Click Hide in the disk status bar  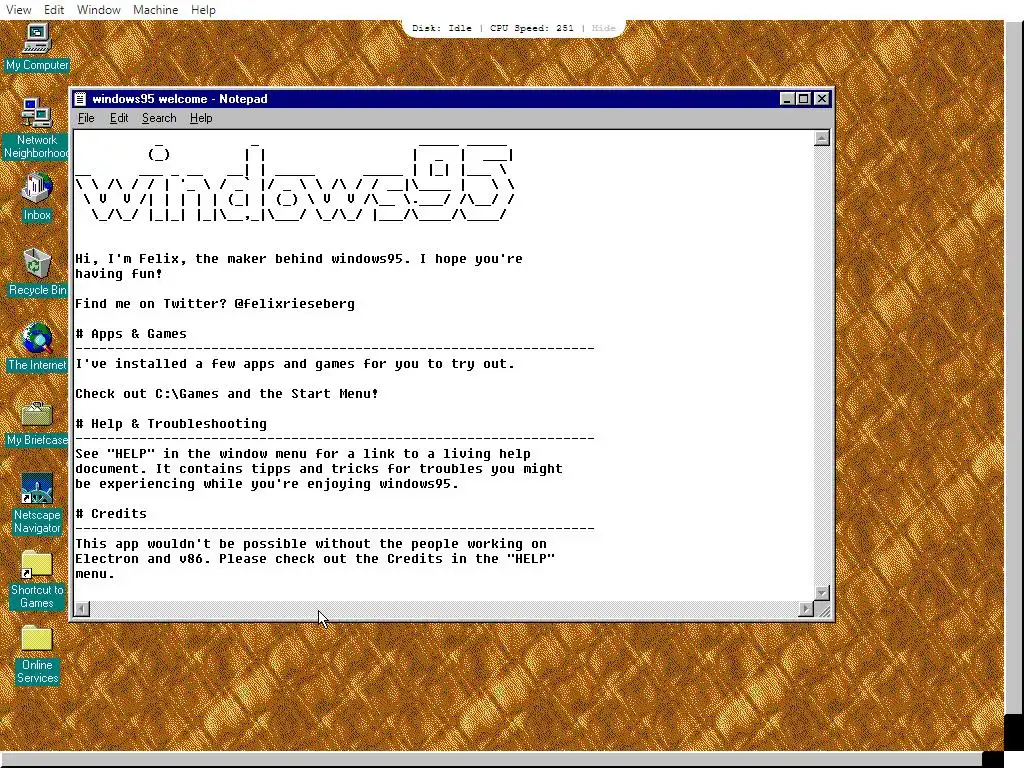[x=603, y=28]
